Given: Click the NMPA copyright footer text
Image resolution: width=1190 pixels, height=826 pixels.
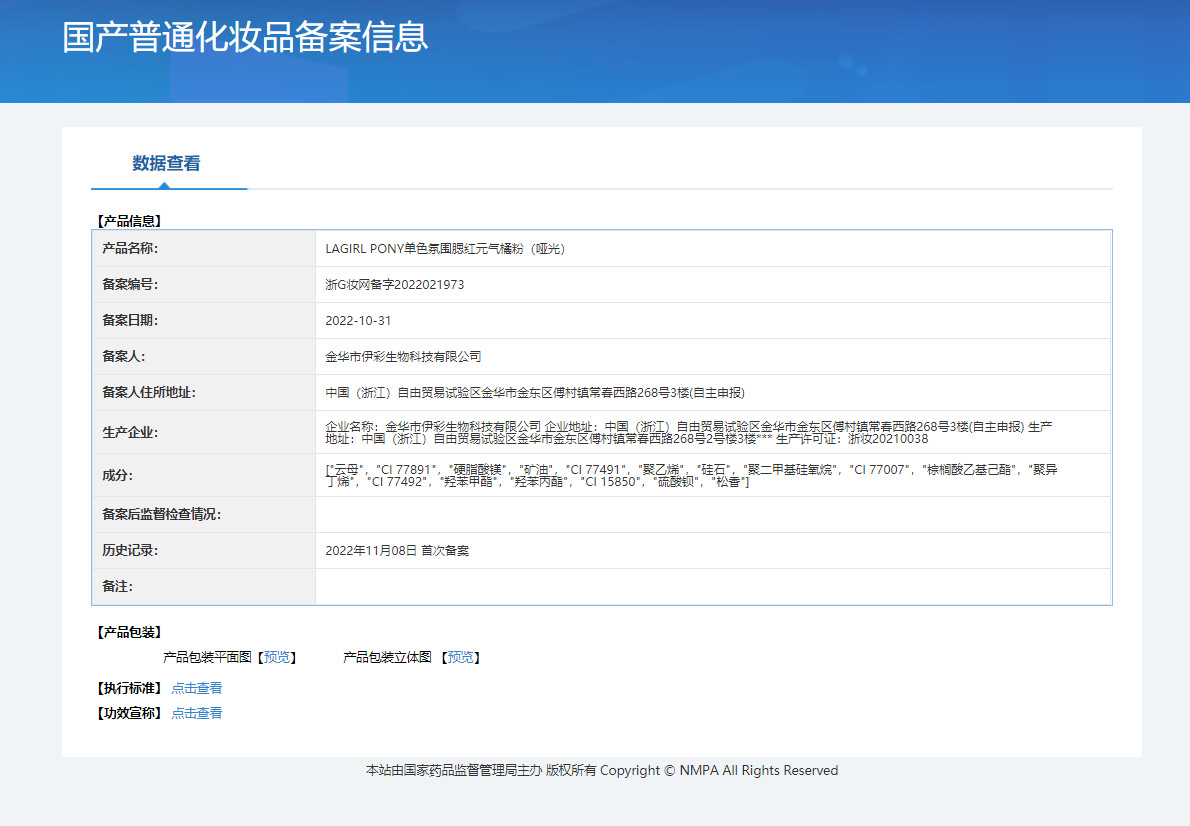Looking at the screenshot, I should pyautogui.click(x=601, y=770).
